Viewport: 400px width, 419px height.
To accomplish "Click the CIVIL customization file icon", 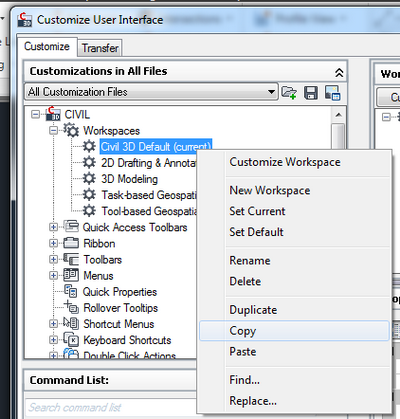I will (53, 114).
